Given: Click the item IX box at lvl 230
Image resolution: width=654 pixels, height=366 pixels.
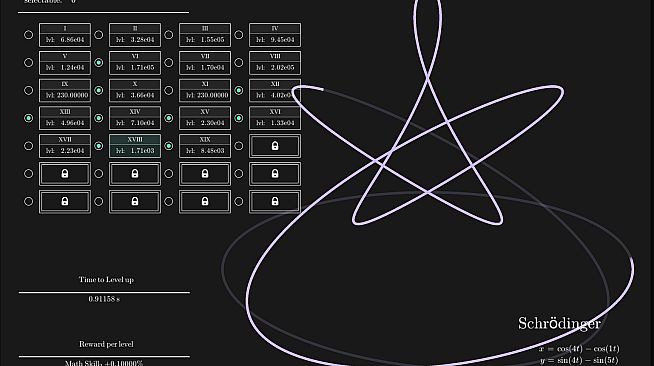Looking at the screenshot, I should pyautogui.click(x=65, y=90).
